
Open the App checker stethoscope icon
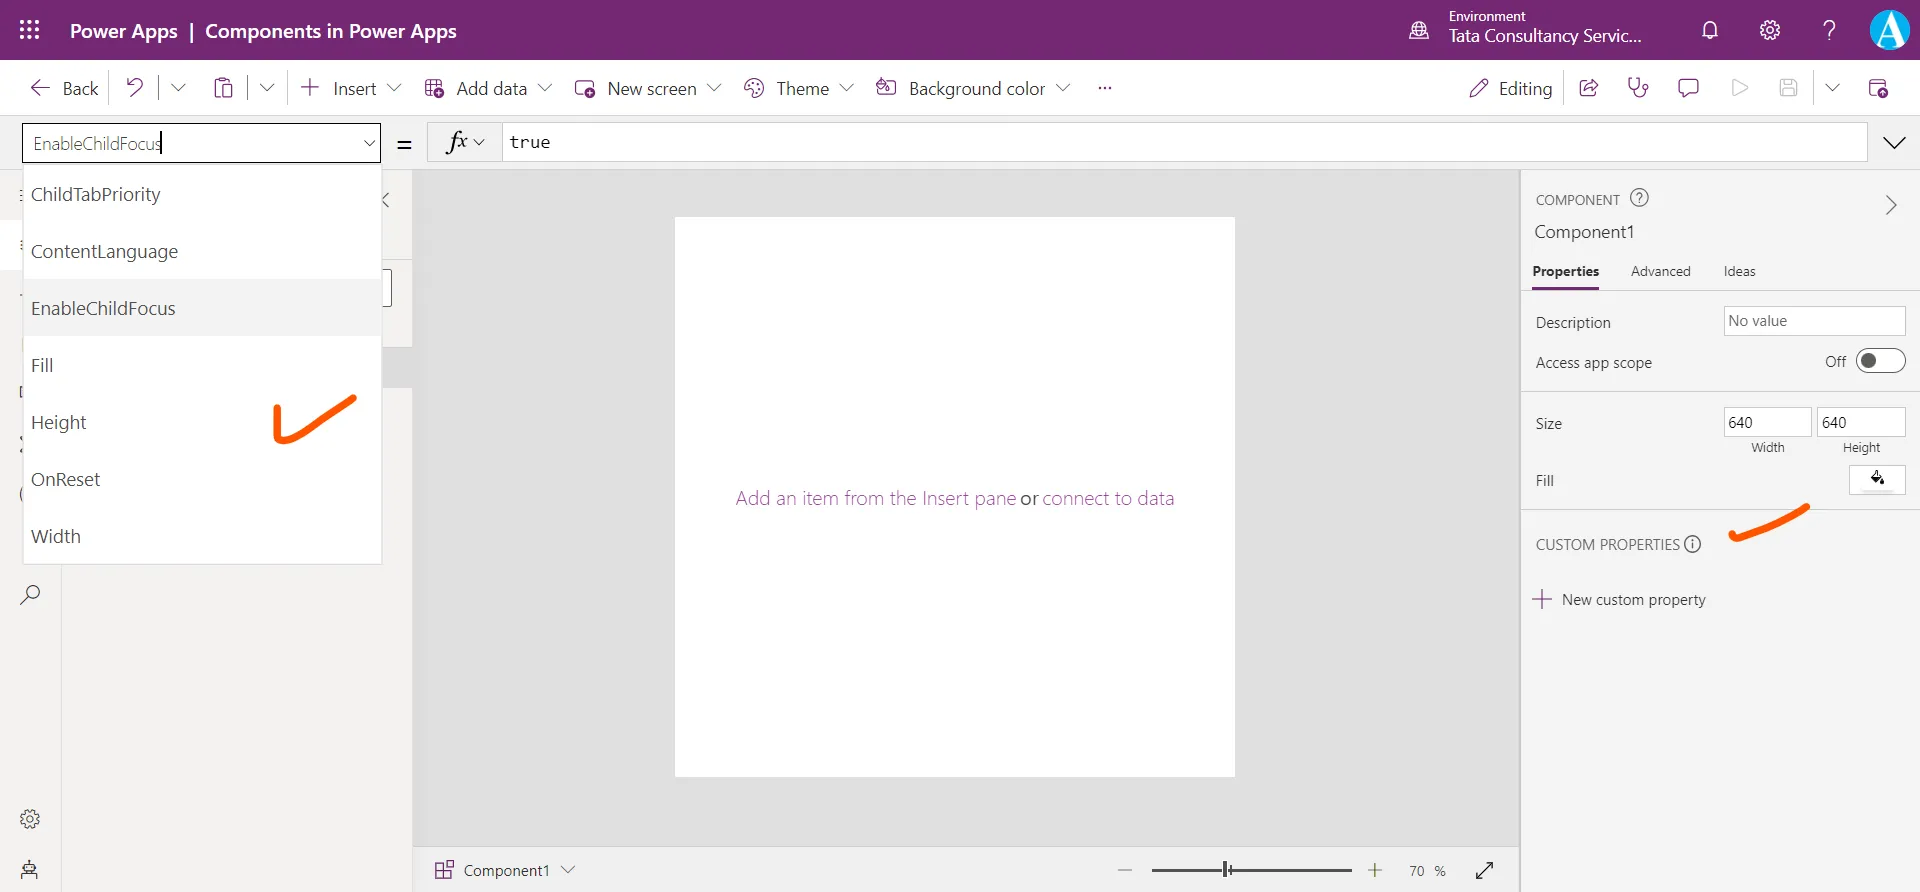click(1638, 88)
